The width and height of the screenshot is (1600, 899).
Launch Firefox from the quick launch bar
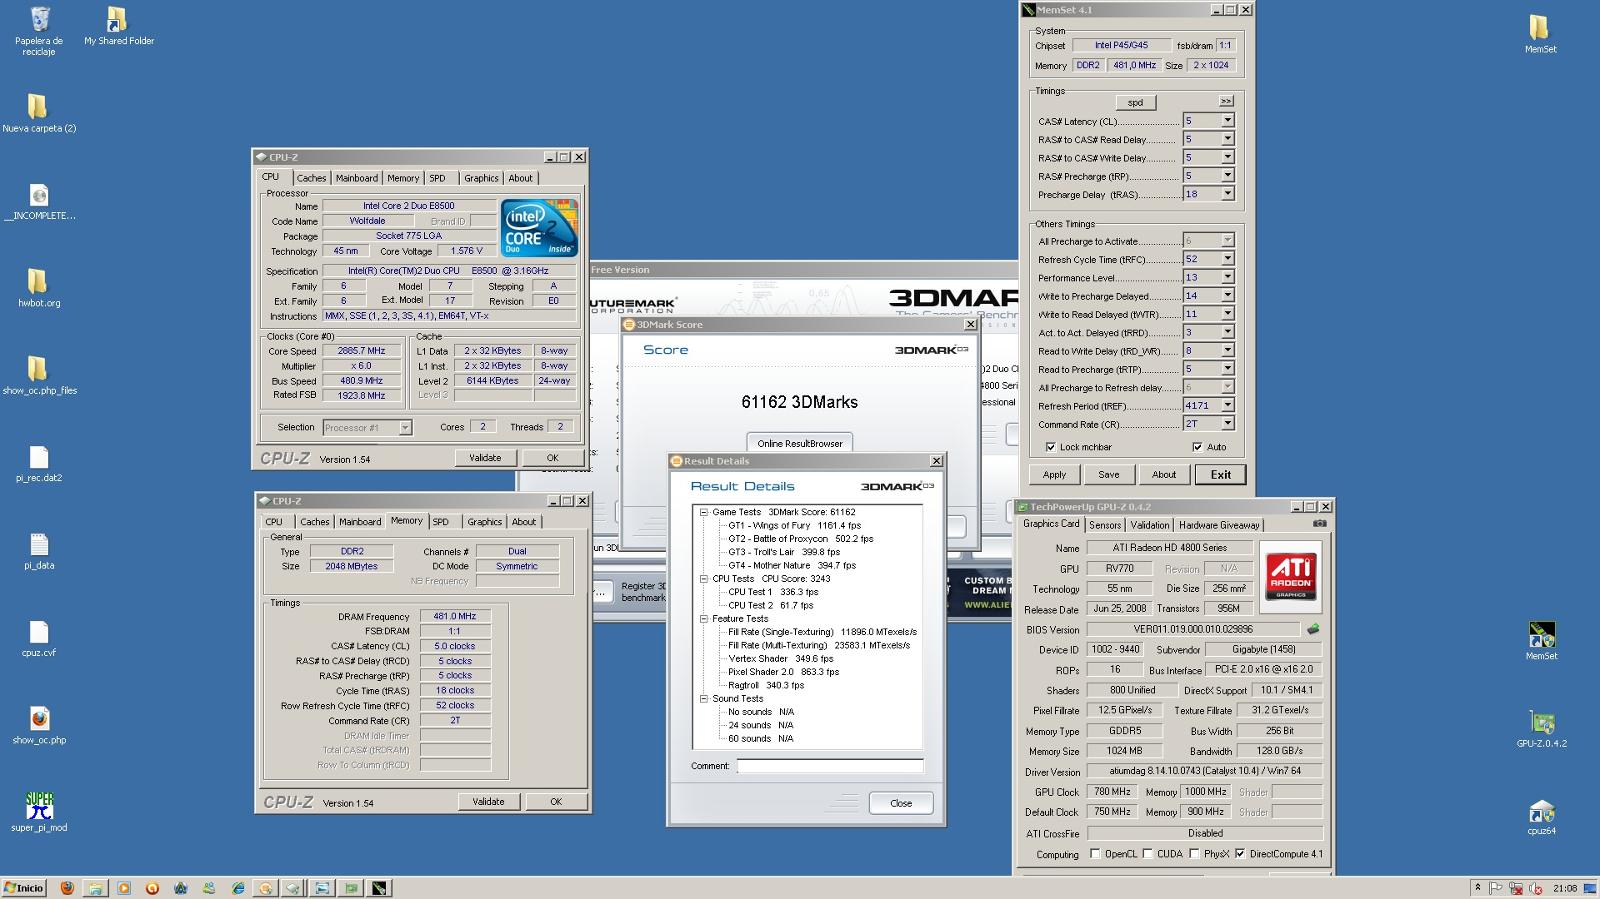click(67, 888)
